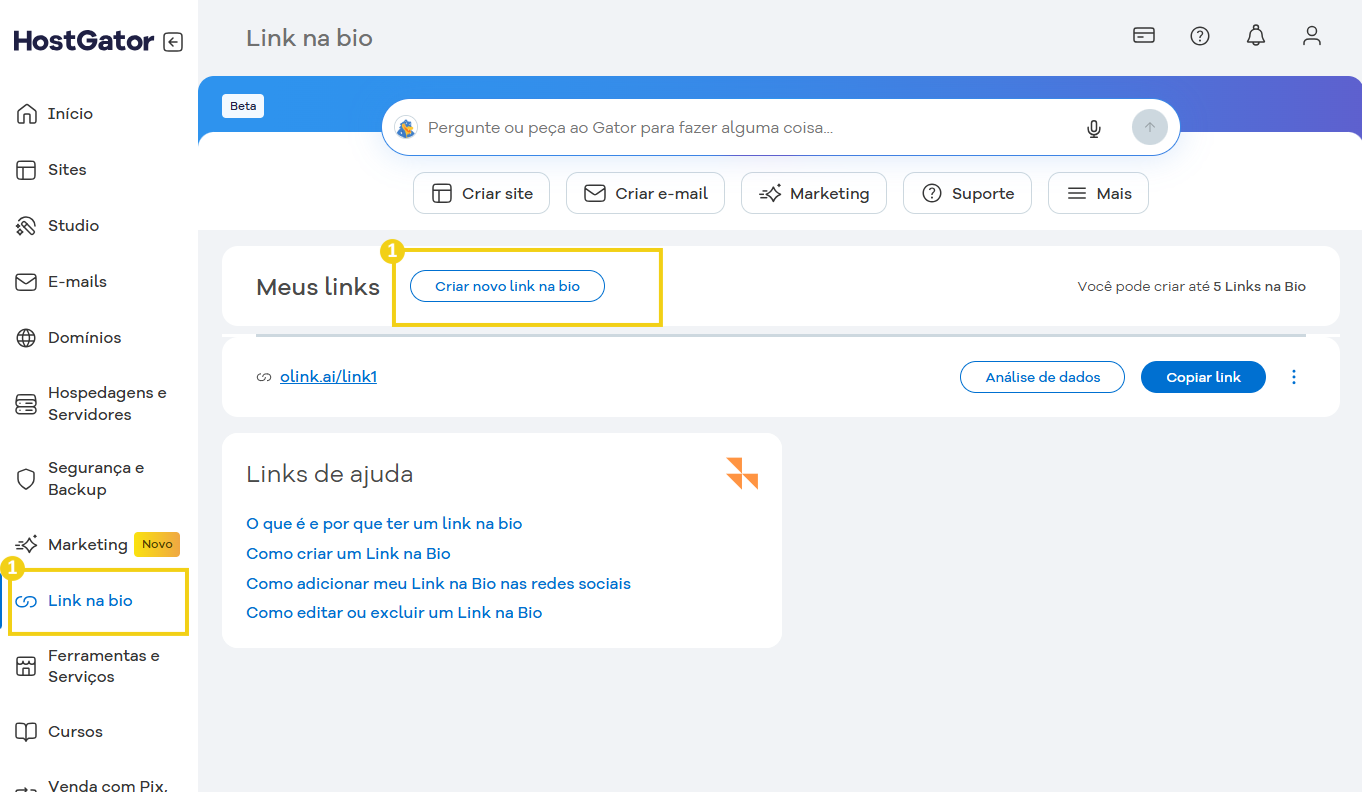Open the user account profile icon
The height and width of the screenshot is (792, 1362).
[x=1312, y=36]
